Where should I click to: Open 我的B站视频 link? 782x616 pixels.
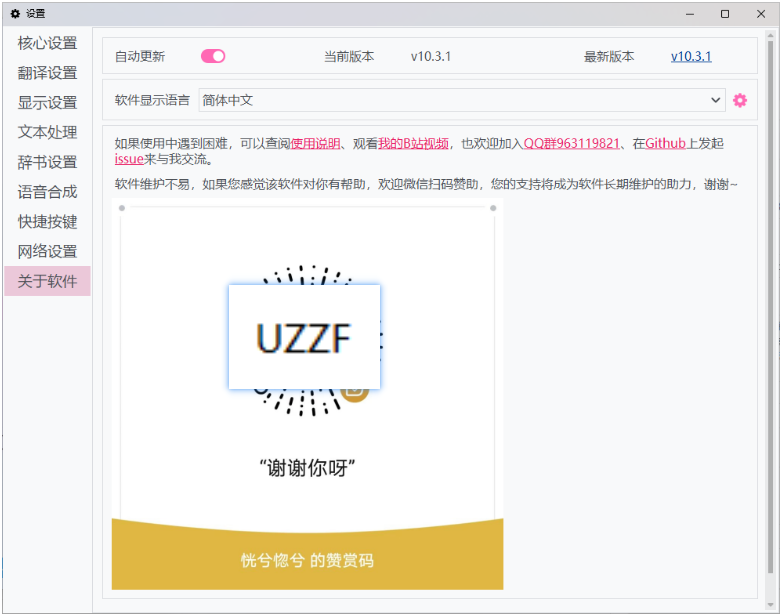(413, 144)
